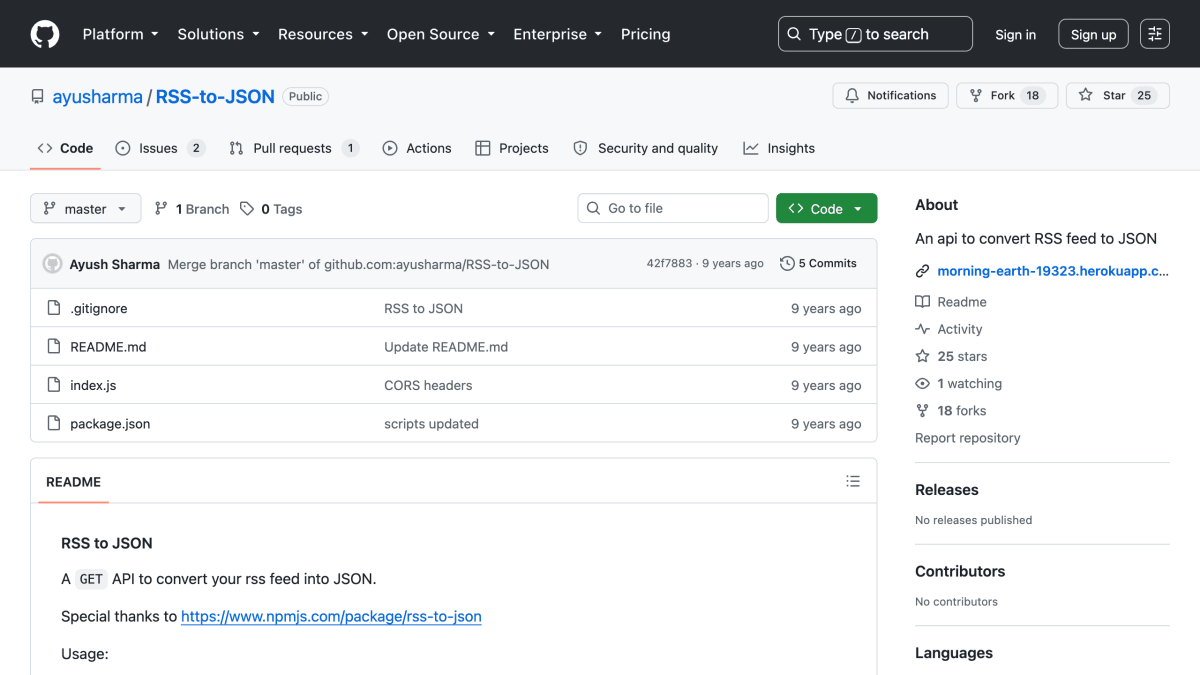Click the branch icon beside 1 Branch
The image size is (1200, 675).
161,209
